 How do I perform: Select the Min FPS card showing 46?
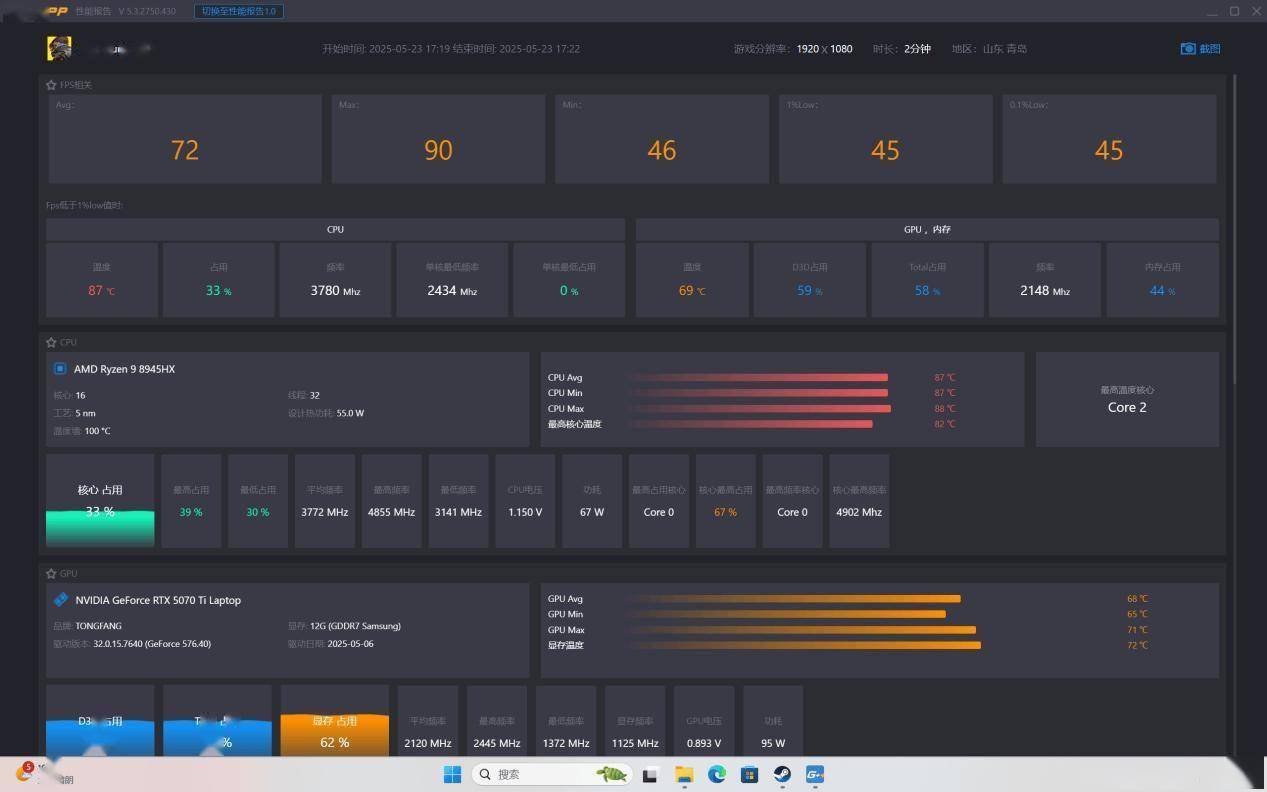pos(662,139)
